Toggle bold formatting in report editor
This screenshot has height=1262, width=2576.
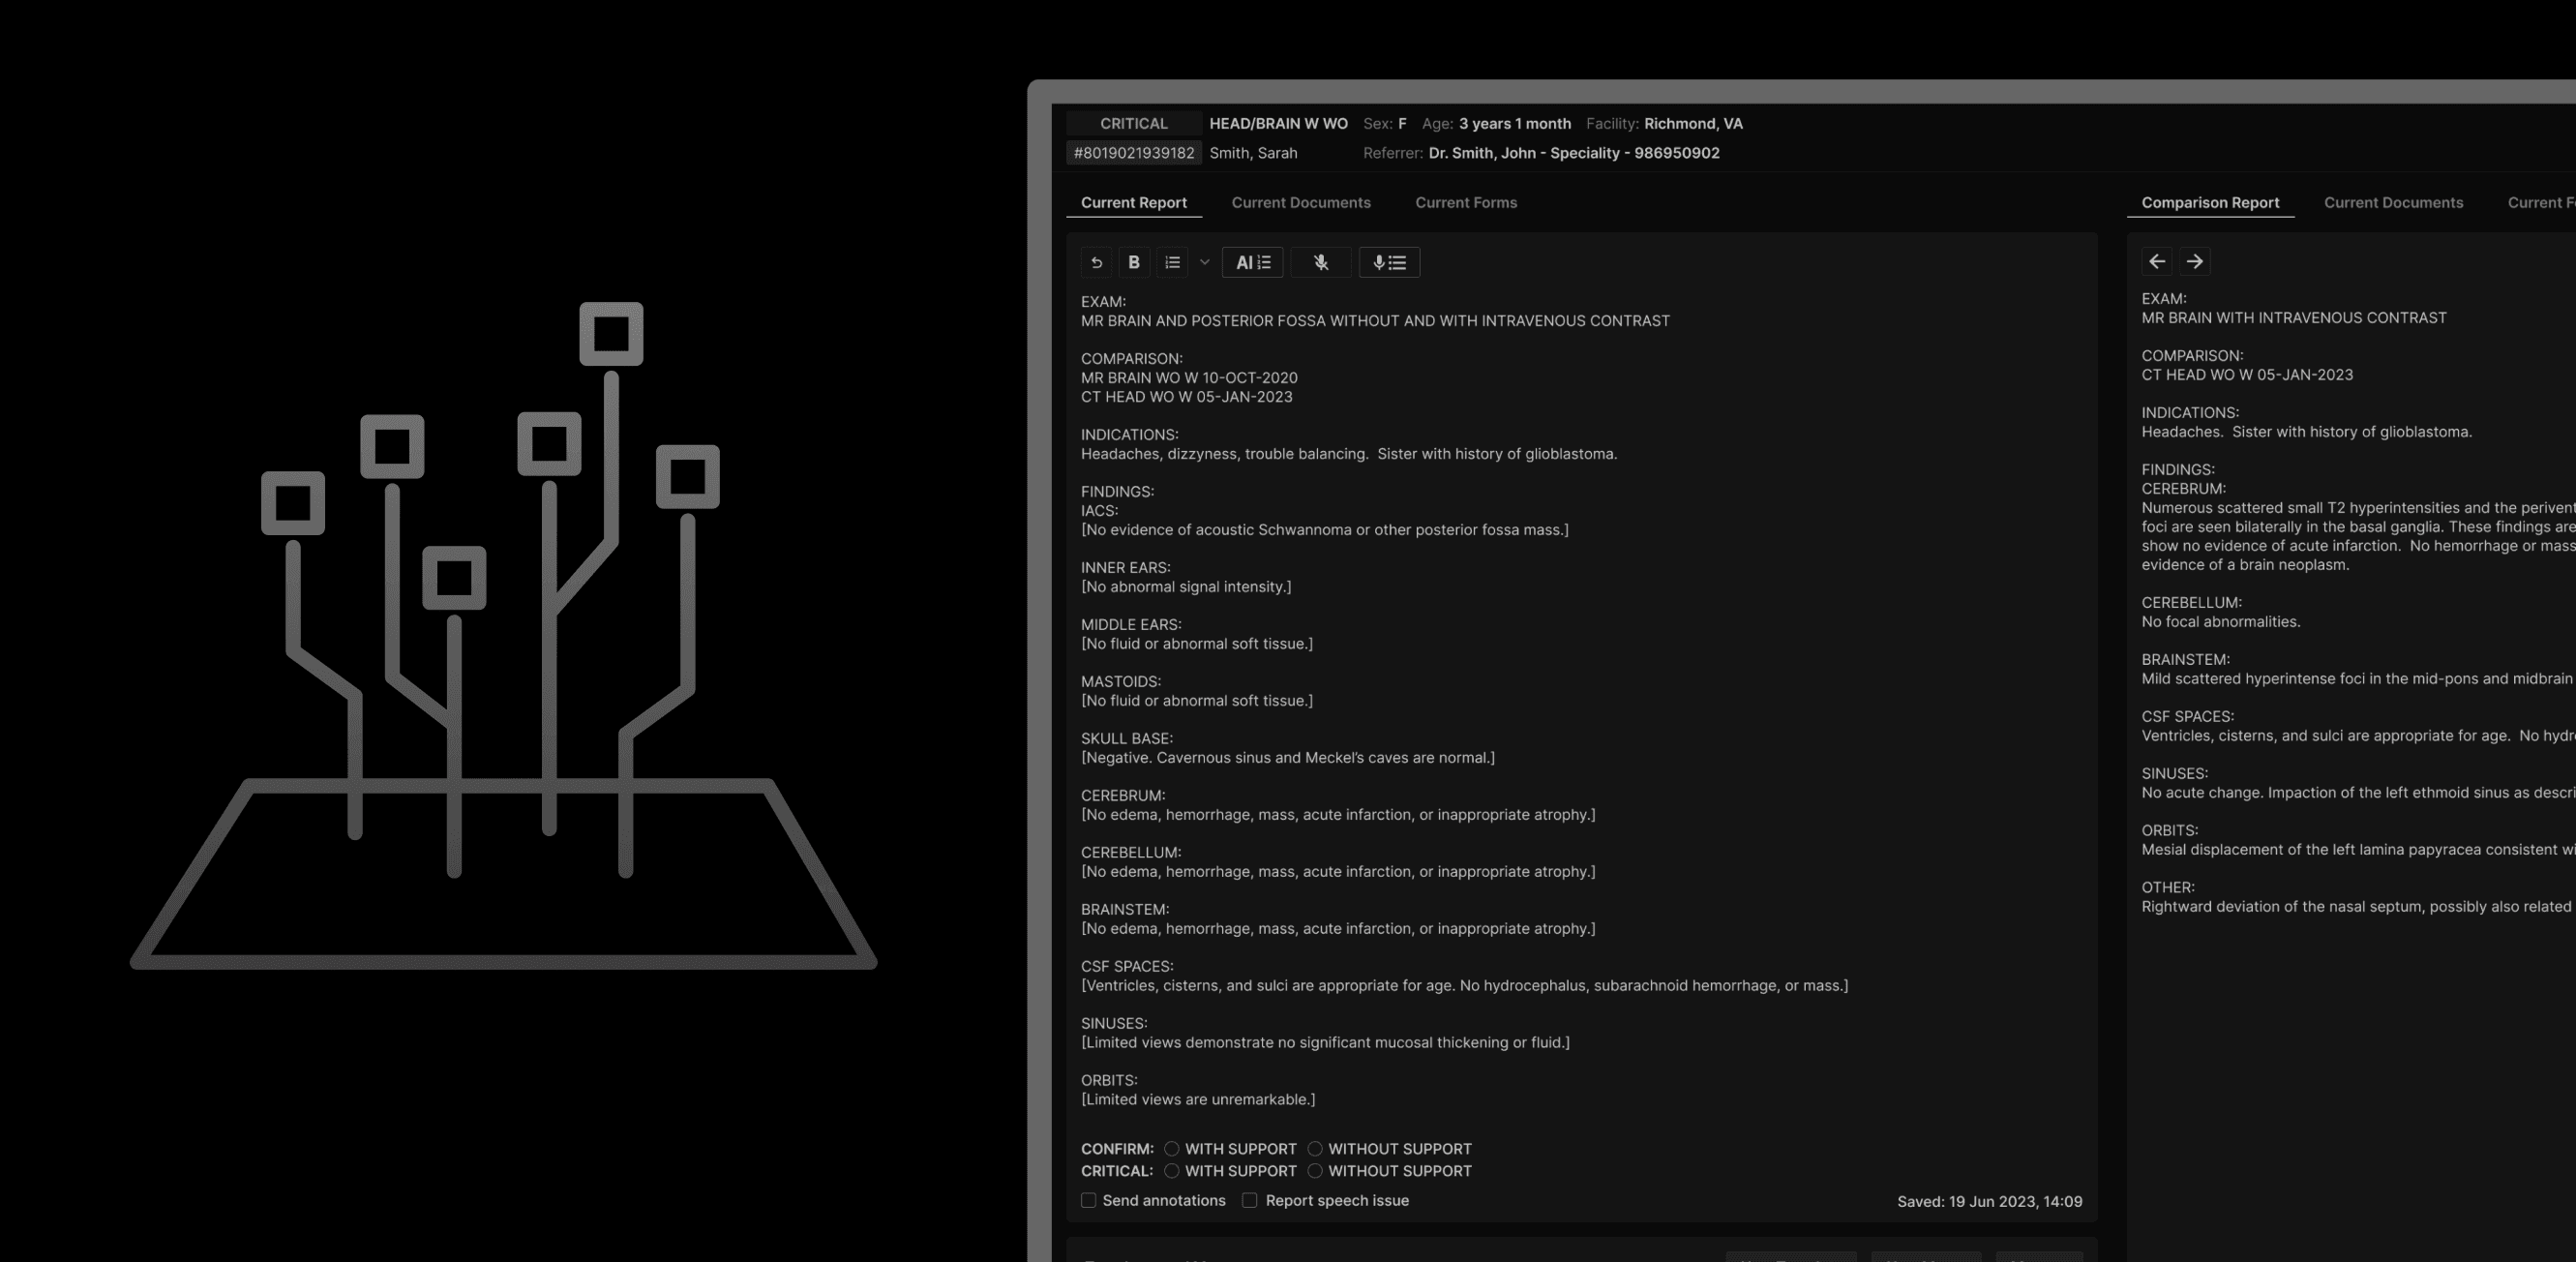[x=1133, y=262]
